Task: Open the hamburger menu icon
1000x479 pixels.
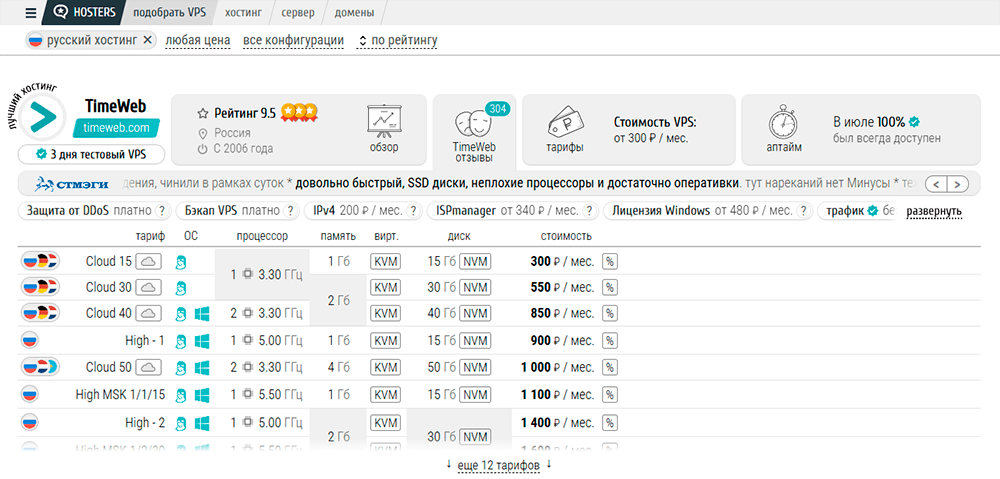Action: point(30,13)
